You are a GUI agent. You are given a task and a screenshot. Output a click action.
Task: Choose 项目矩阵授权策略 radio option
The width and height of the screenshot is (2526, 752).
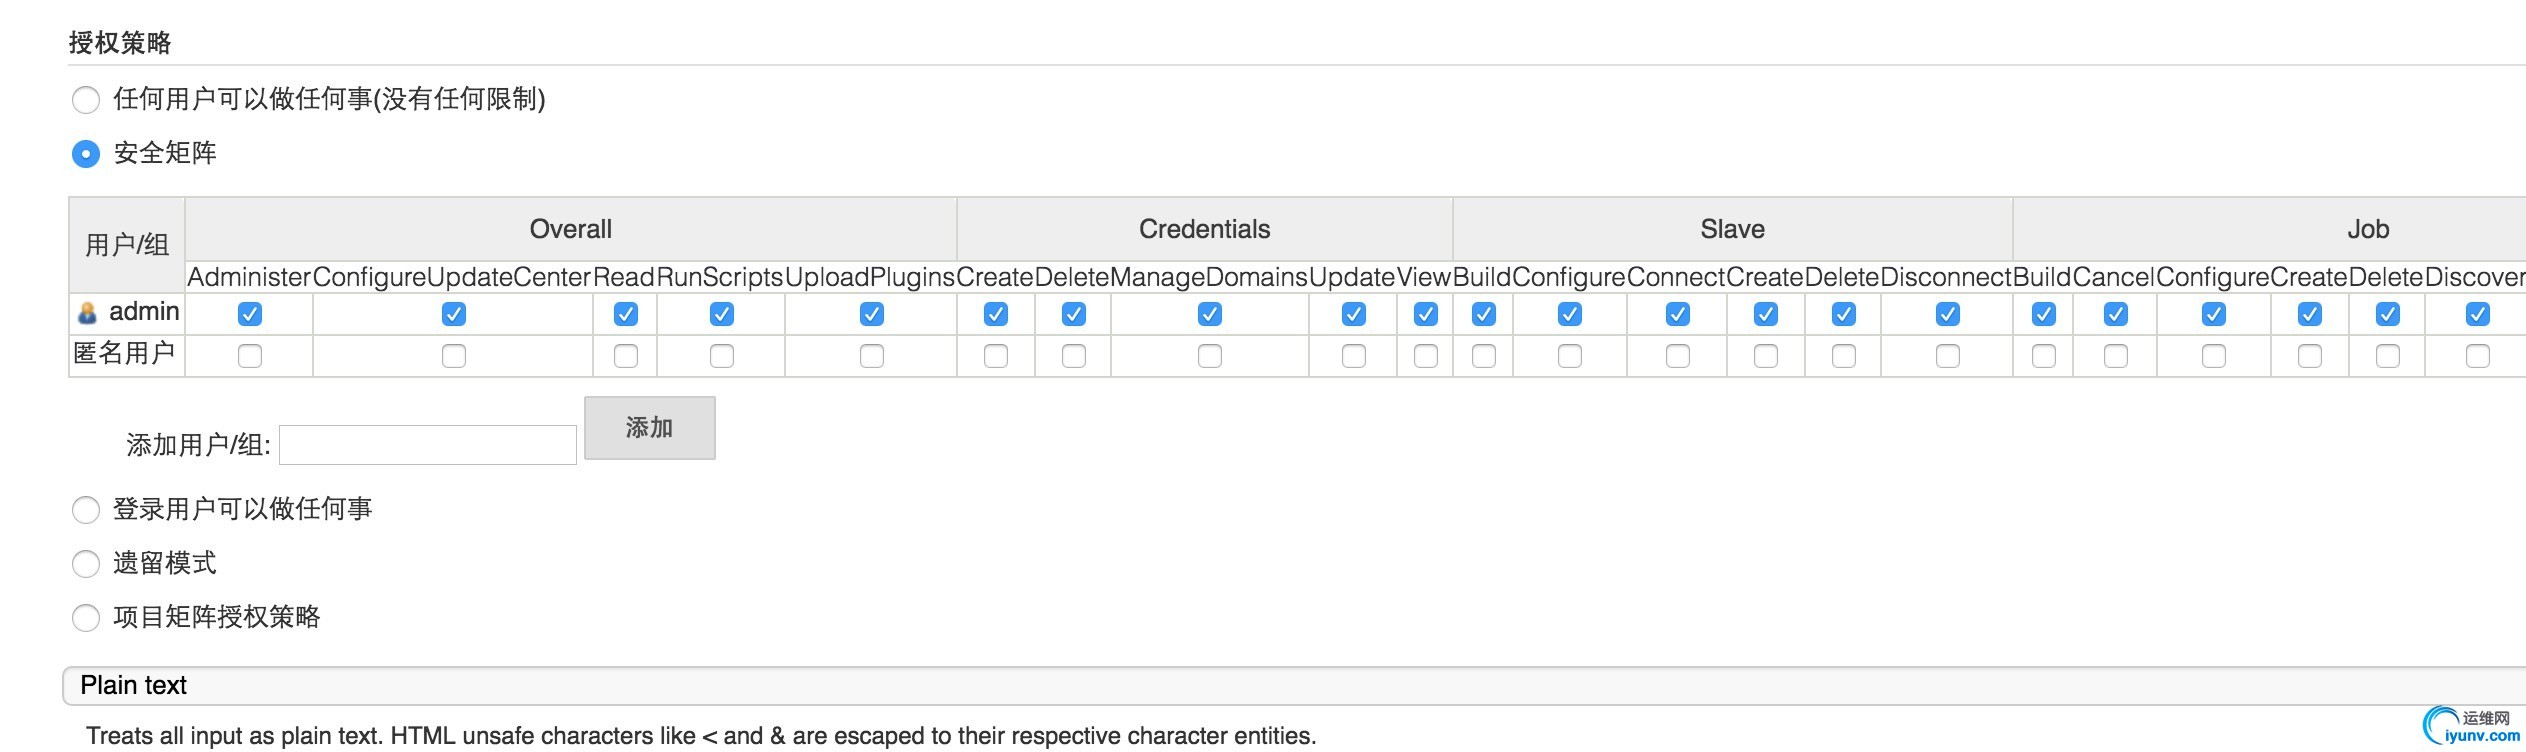tap(86, 618)
